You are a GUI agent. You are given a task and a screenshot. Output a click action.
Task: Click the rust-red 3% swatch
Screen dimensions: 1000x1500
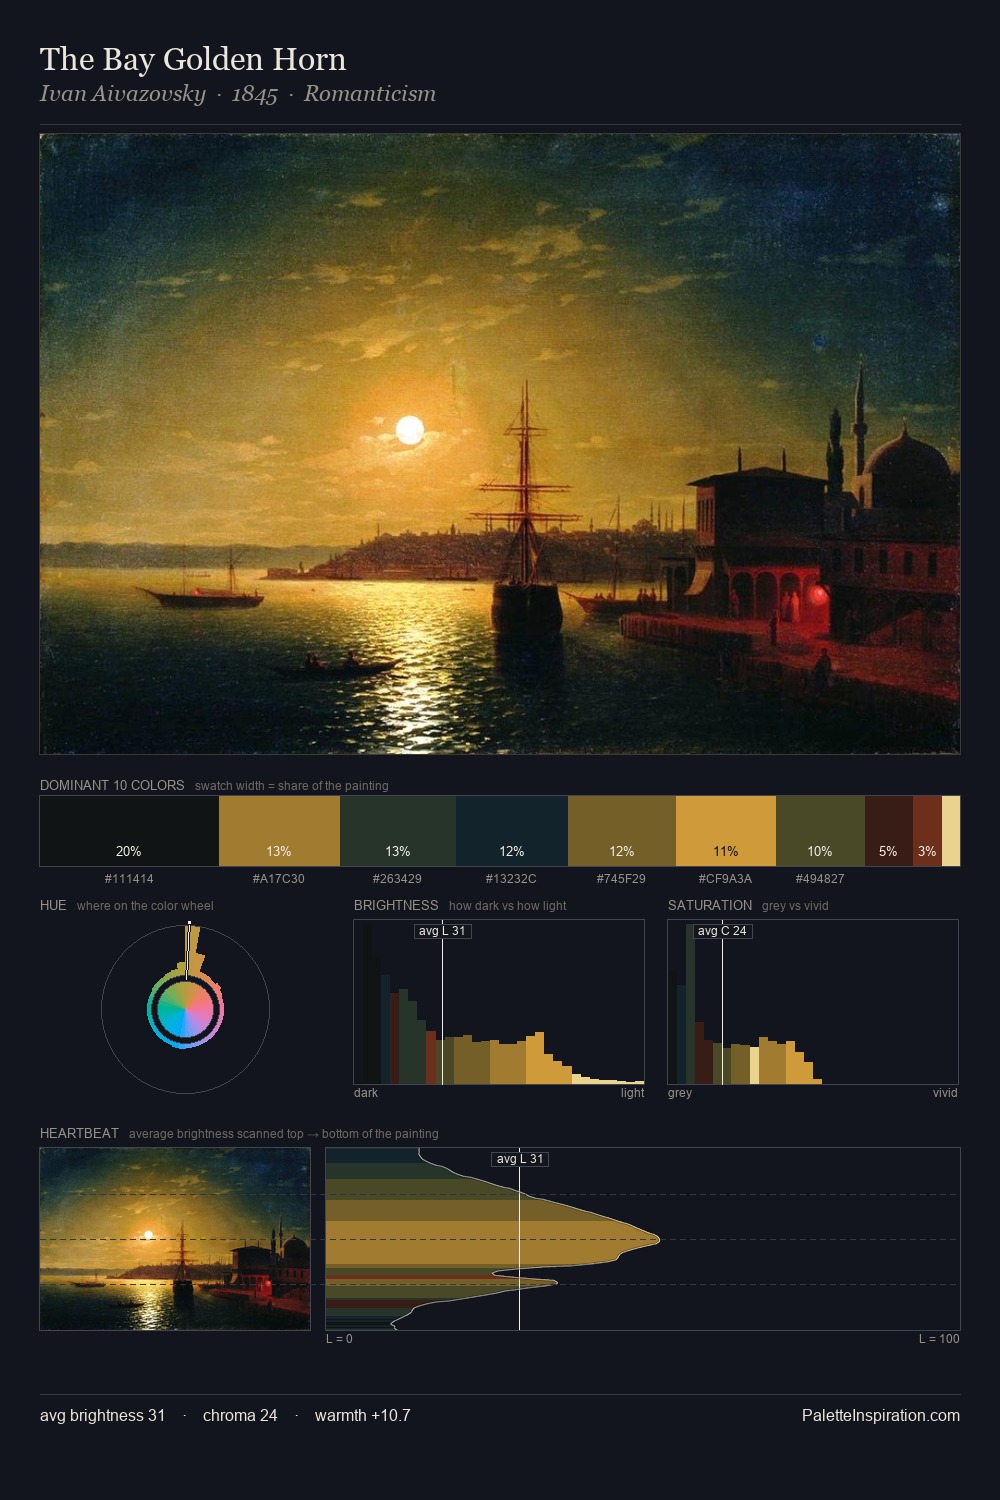[x=927, y=831]
